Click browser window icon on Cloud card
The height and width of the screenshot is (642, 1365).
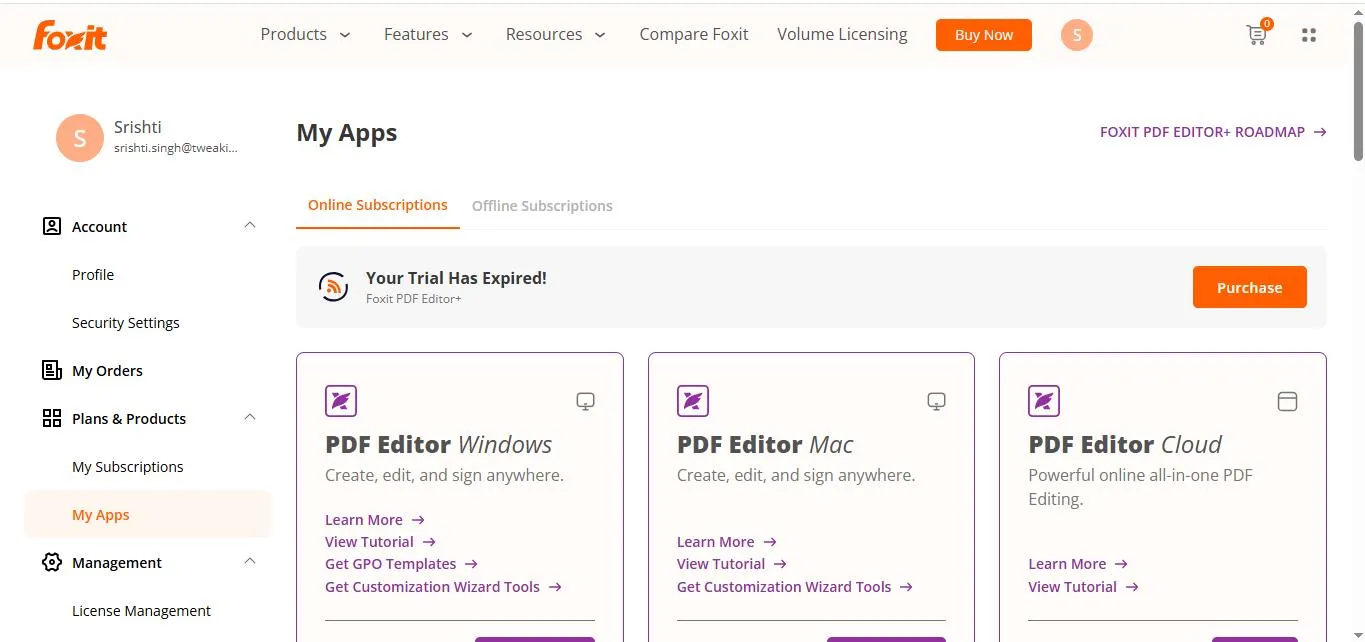tap(1288, 401)
